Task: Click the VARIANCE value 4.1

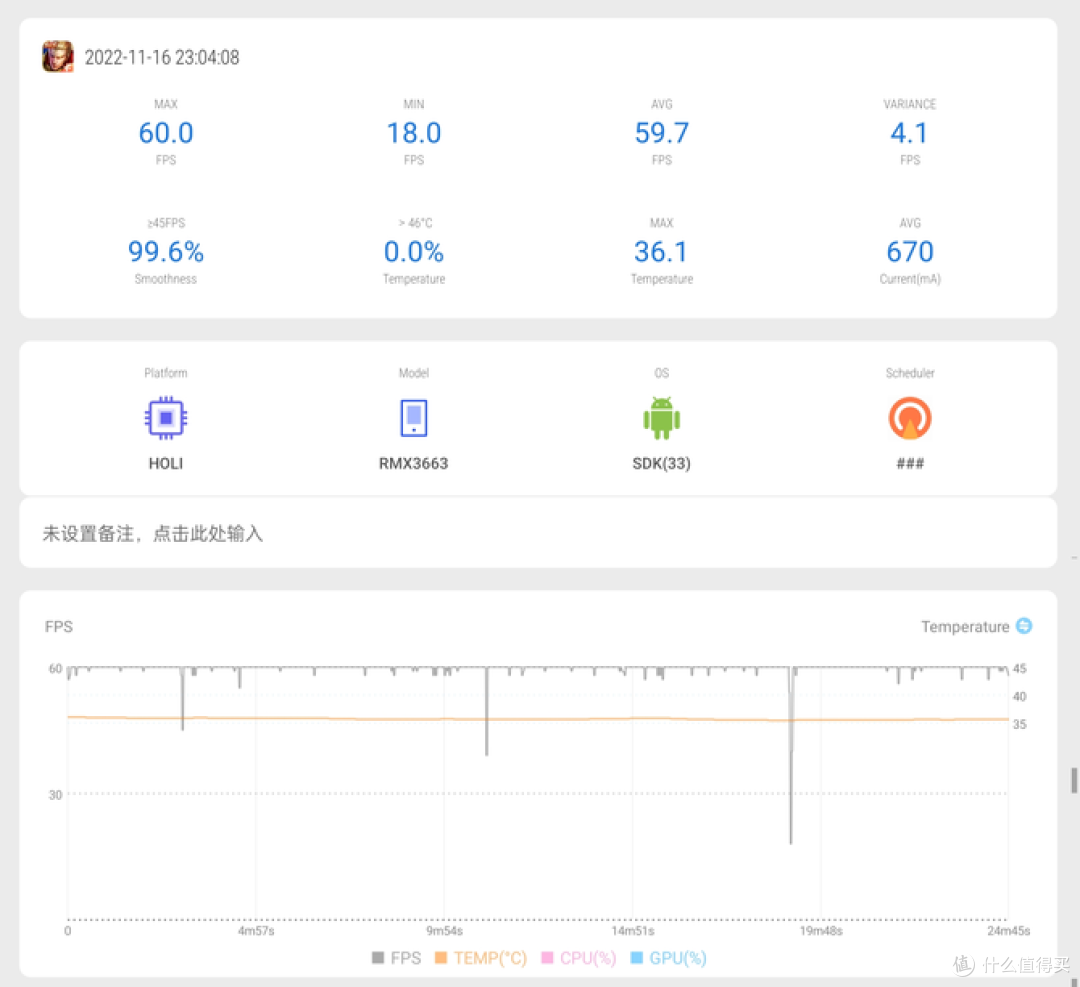Action: [x=909, y=133]
